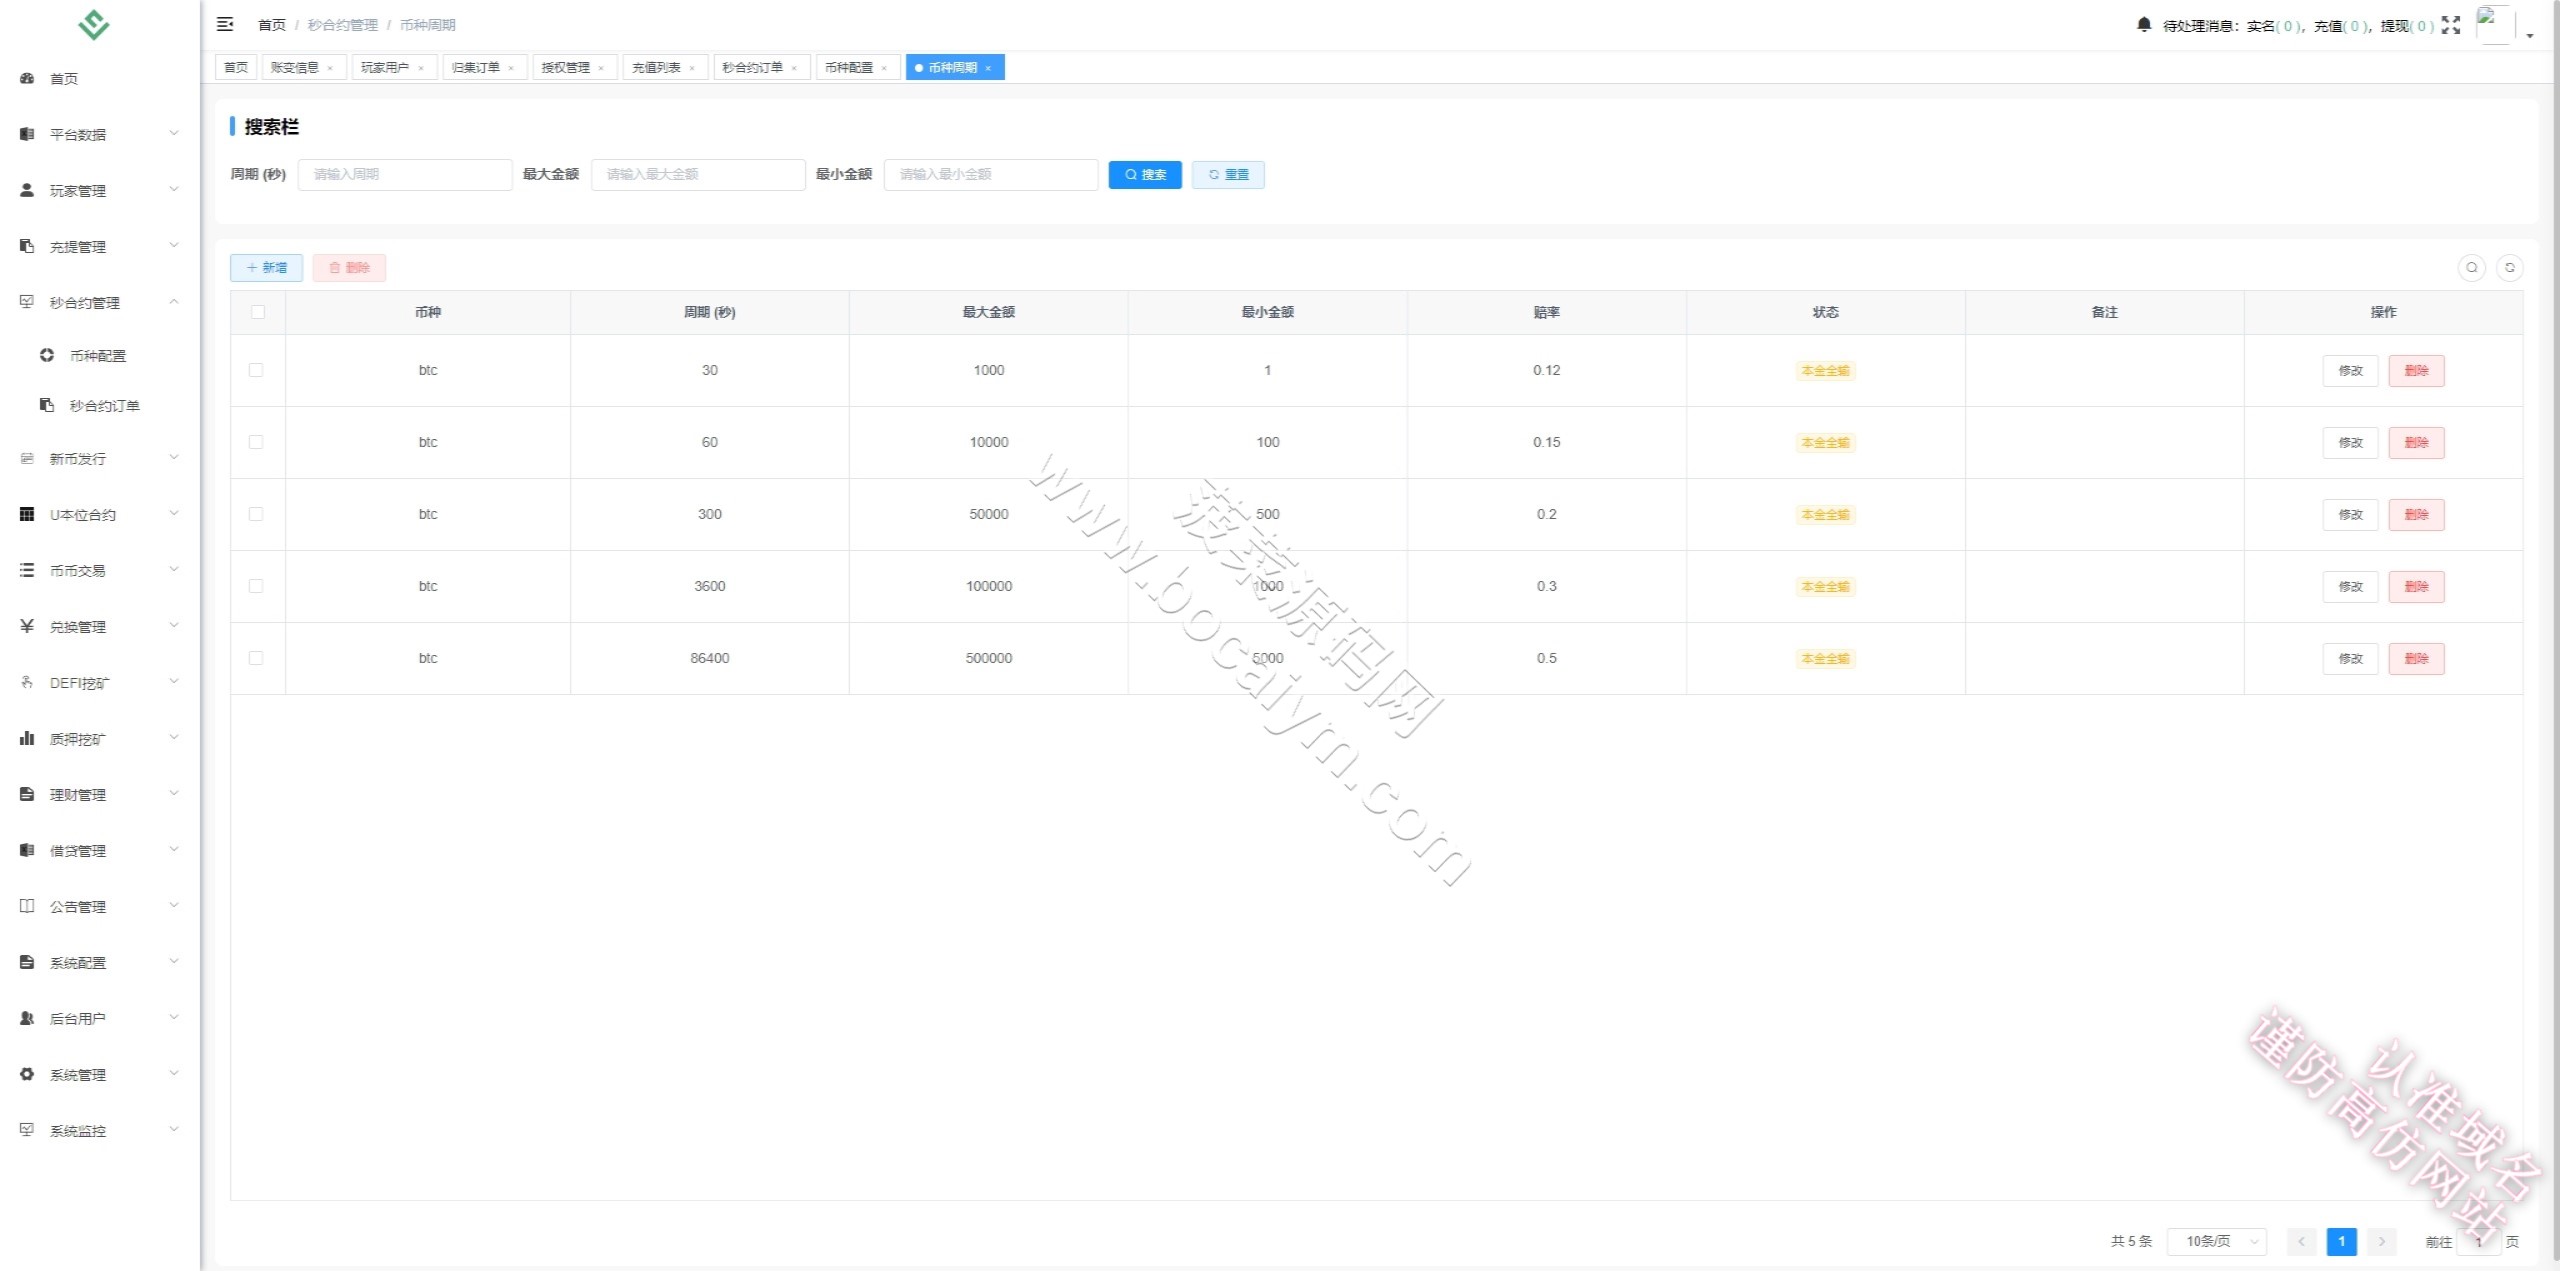Viewport: 2560px width, 1271px height.
Task: Focus the 最小金额 search input
Action: tap(991, 174)
